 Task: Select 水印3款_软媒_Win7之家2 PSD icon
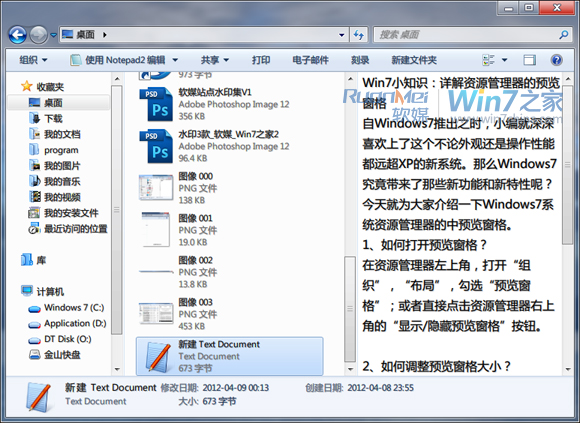(156, 146)
